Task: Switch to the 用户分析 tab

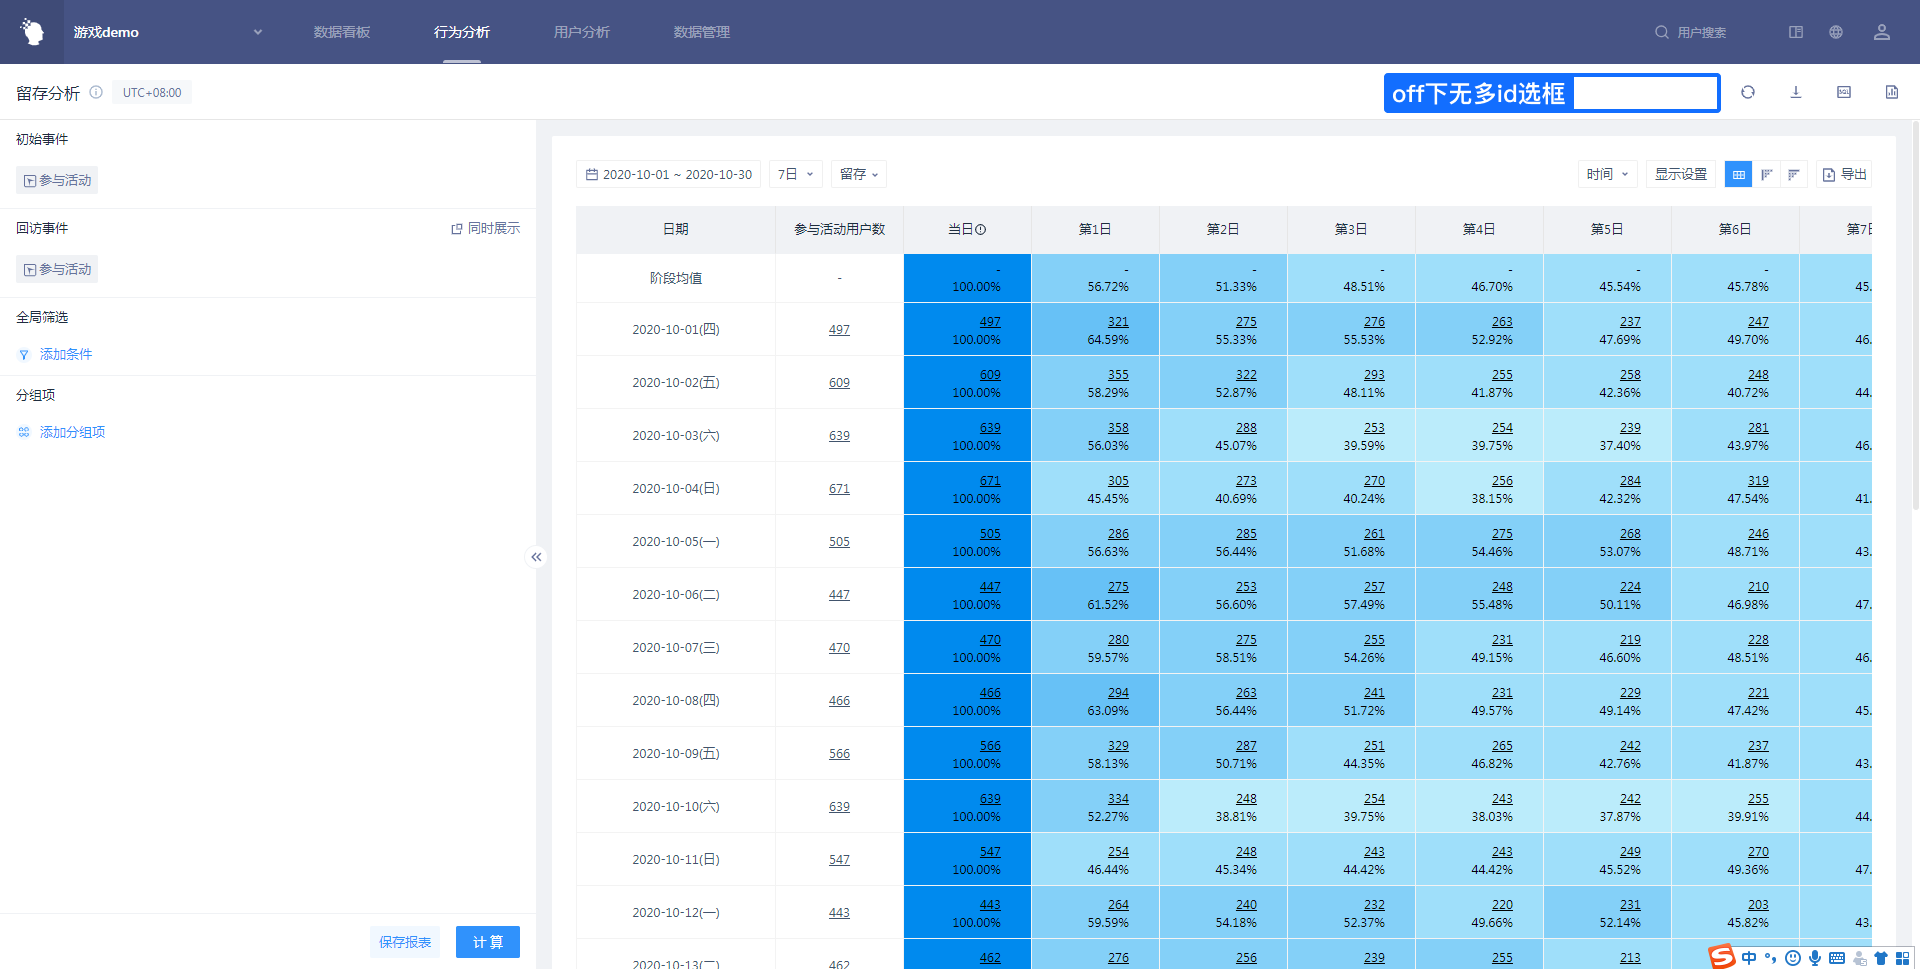Action: point(581,32)
